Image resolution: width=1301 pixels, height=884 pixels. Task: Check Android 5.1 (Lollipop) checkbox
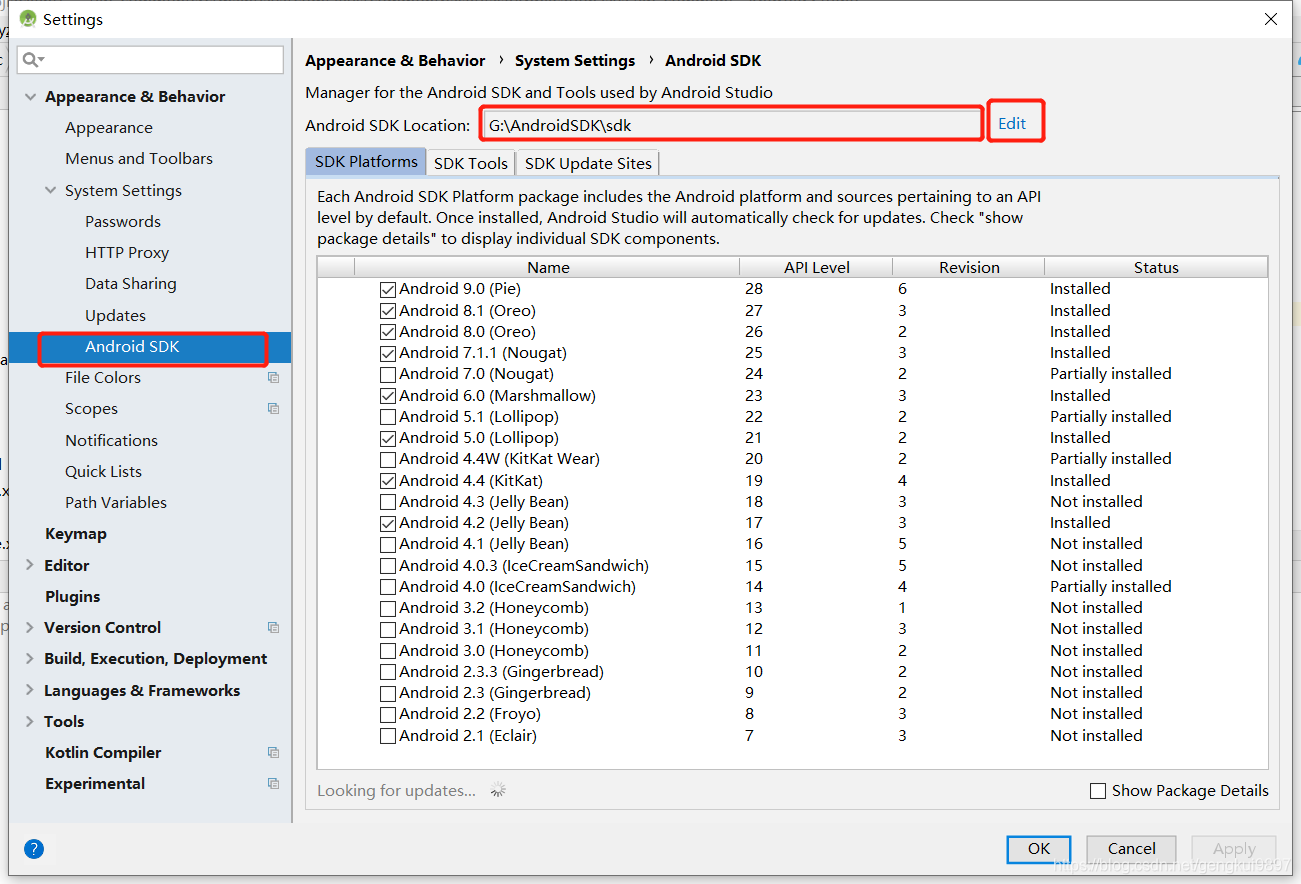388,417
